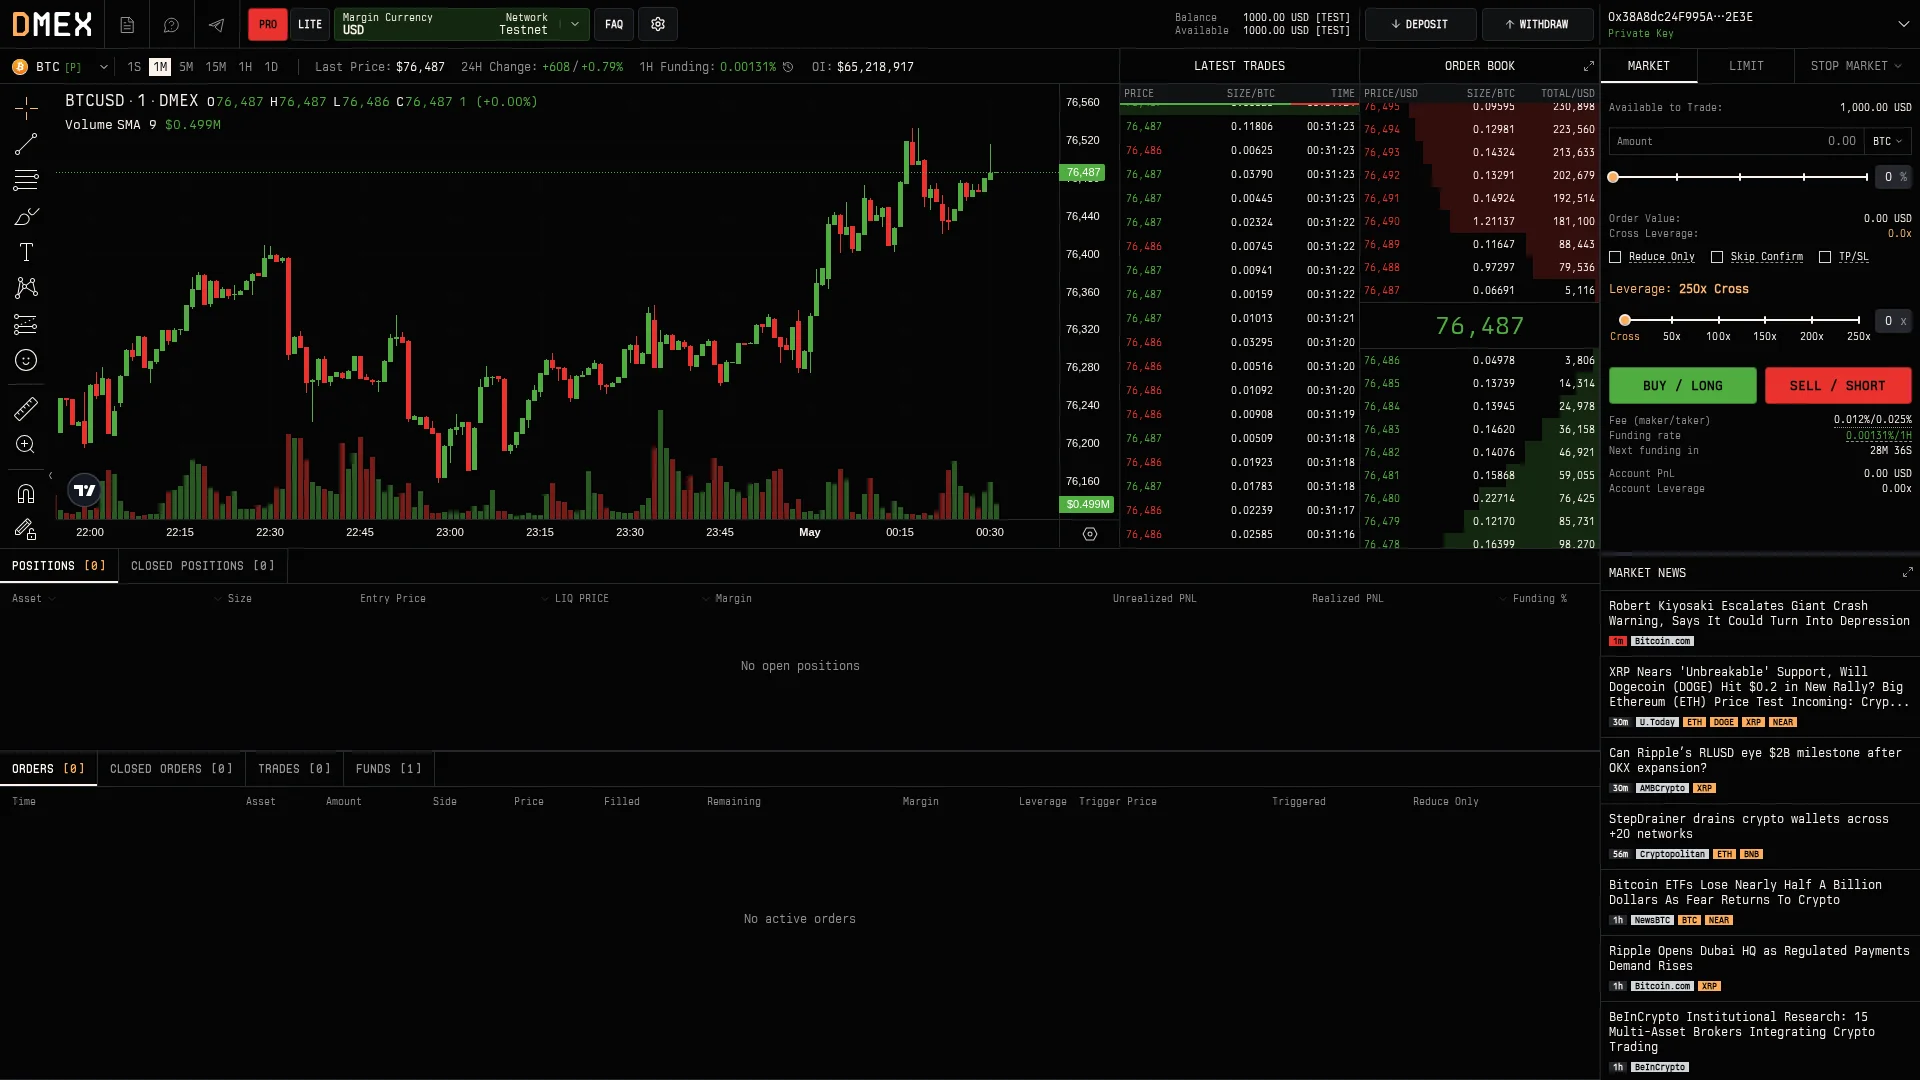This screenshot has height=1080, width=1920.
Task: Expand the Market News panel
Action: pos(1907,573)
